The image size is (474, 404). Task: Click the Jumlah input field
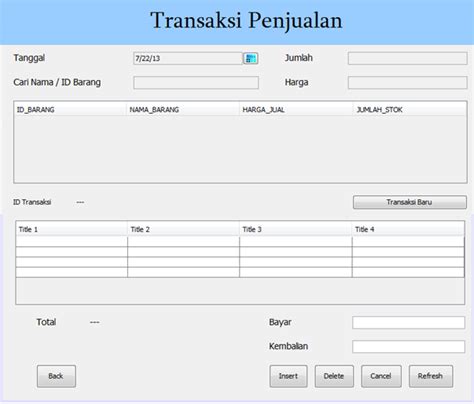click(x=407, y=58)
